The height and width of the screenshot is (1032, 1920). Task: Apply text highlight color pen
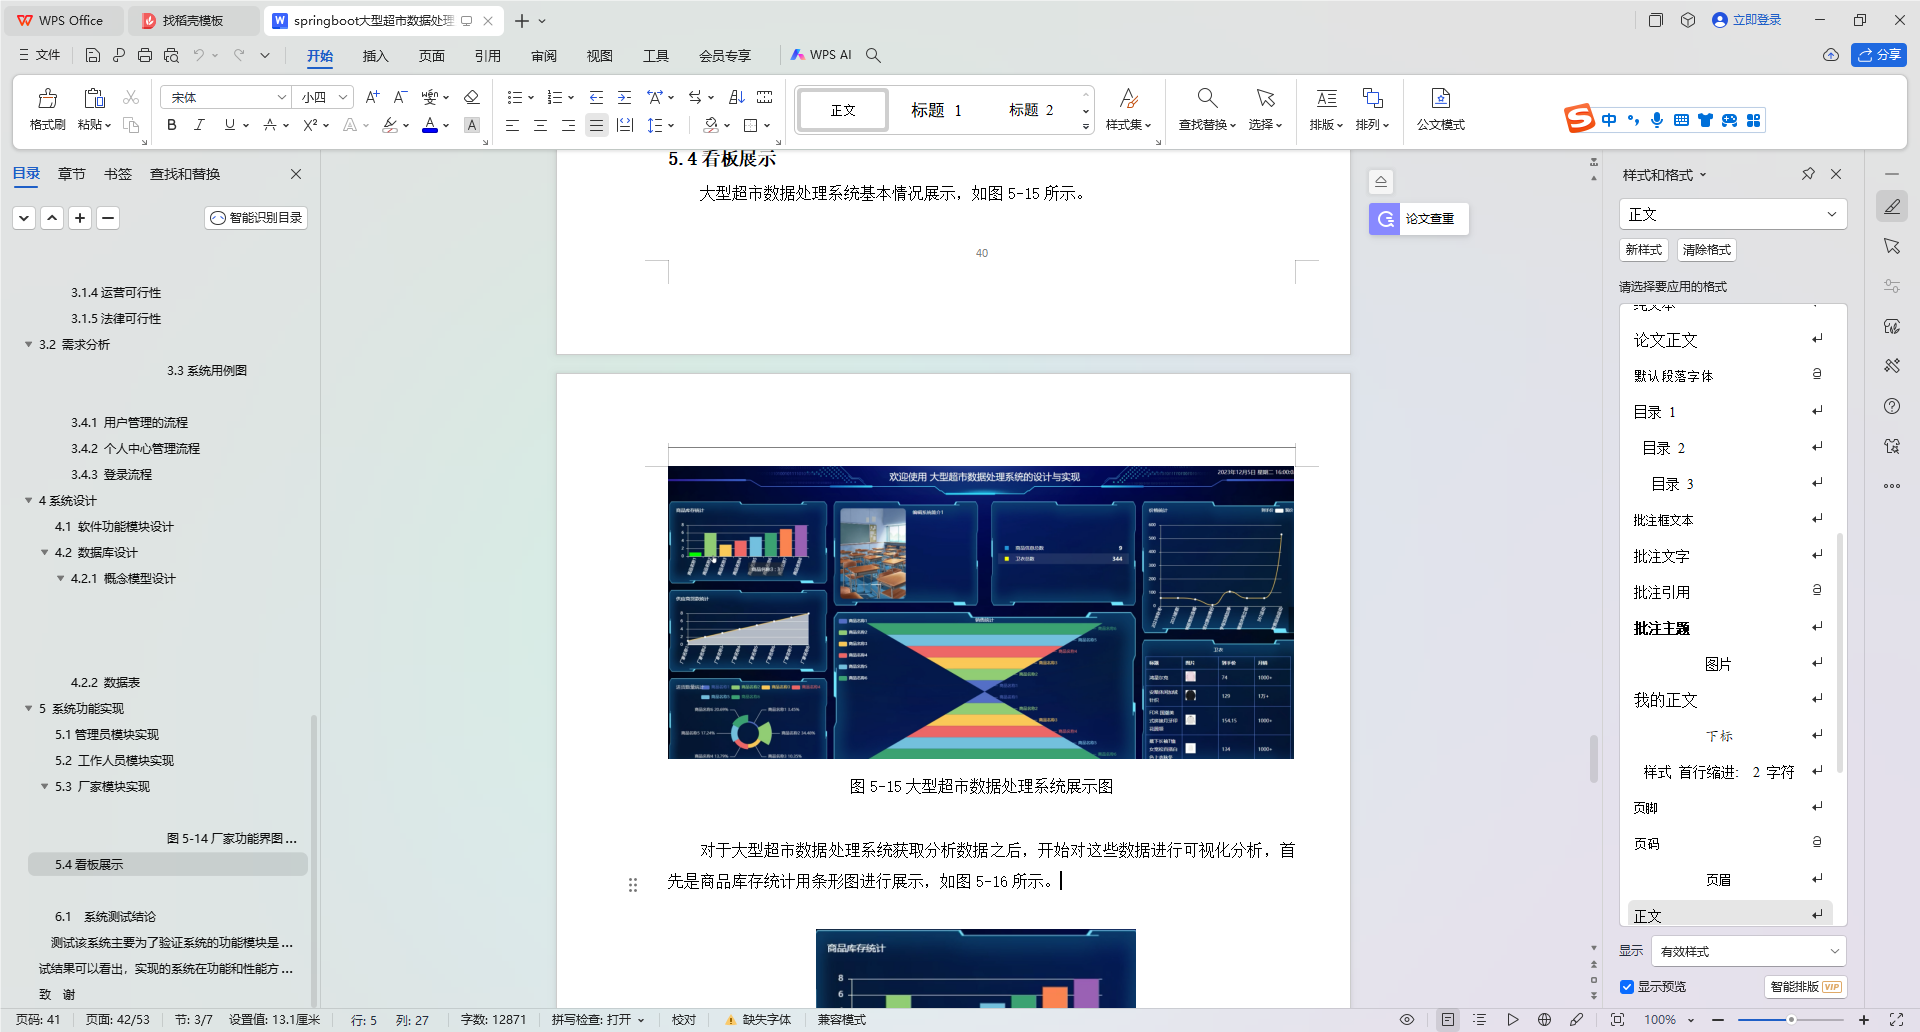tap(390, 125)
